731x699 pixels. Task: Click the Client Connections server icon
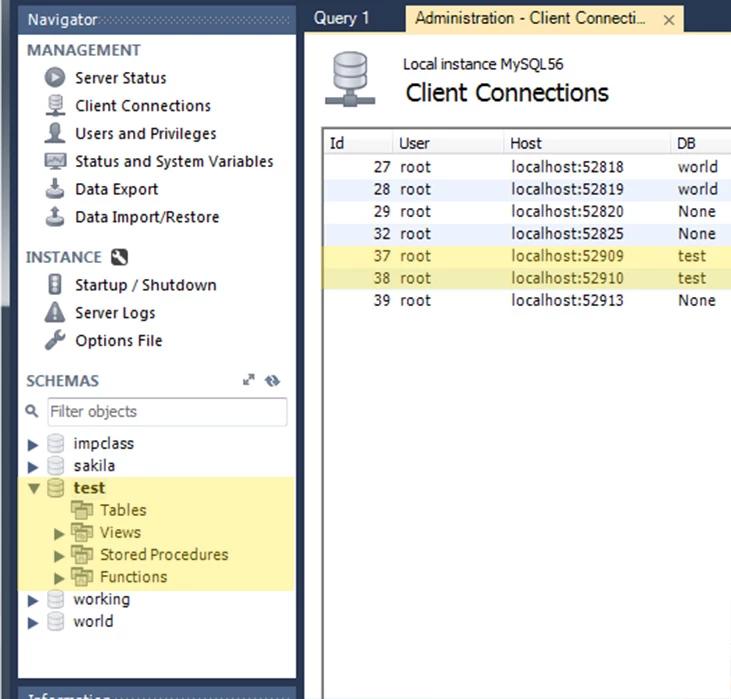pyautogui.click(x=55, y=105)
